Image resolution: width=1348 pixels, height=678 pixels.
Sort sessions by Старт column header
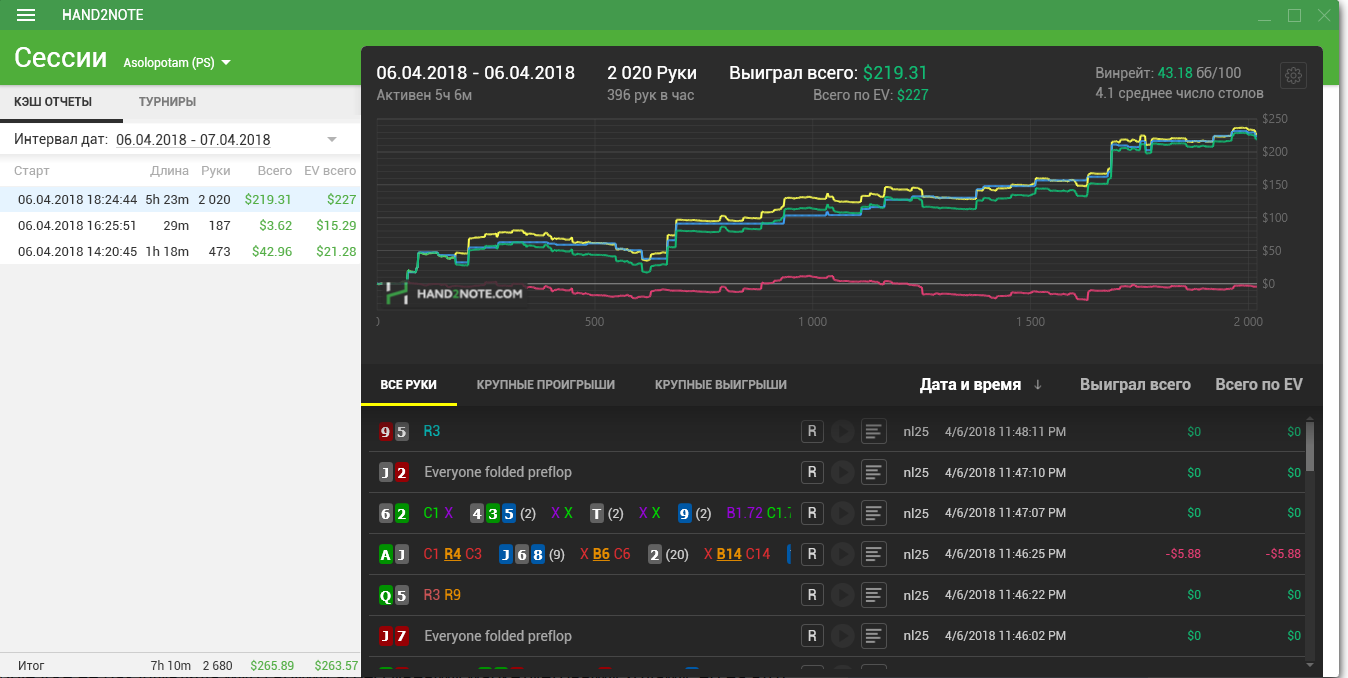click(x=32, y=171)
